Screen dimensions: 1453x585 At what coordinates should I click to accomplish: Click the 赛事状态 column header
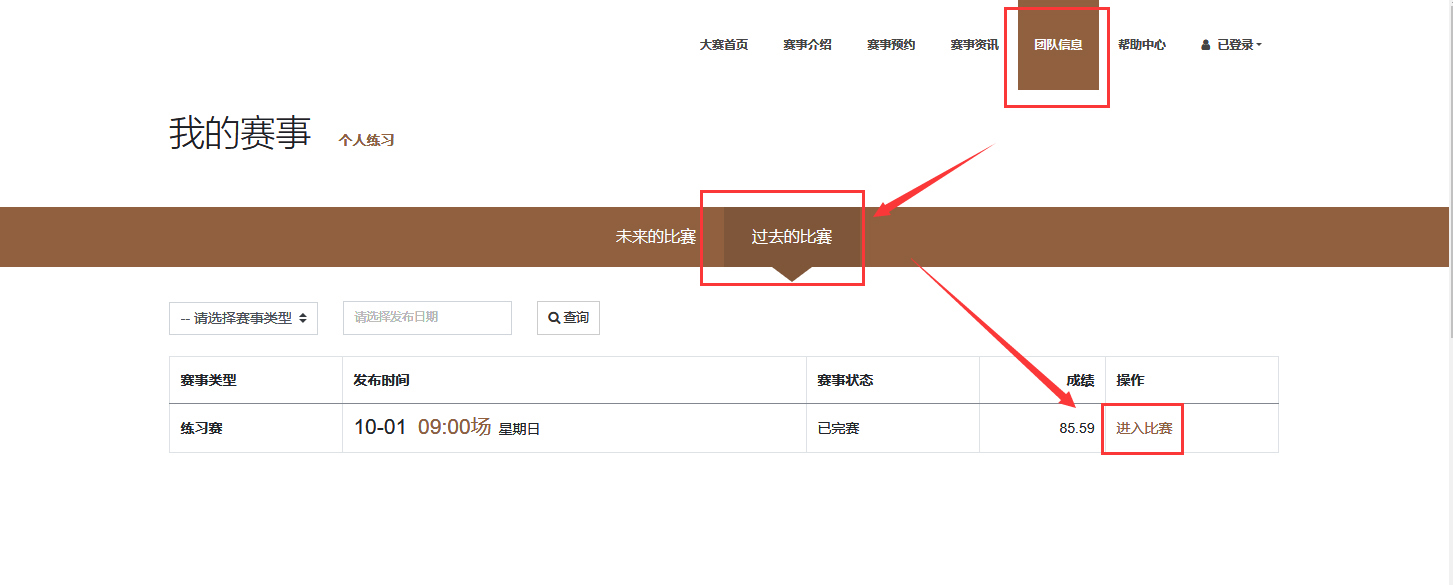[845, 380]
